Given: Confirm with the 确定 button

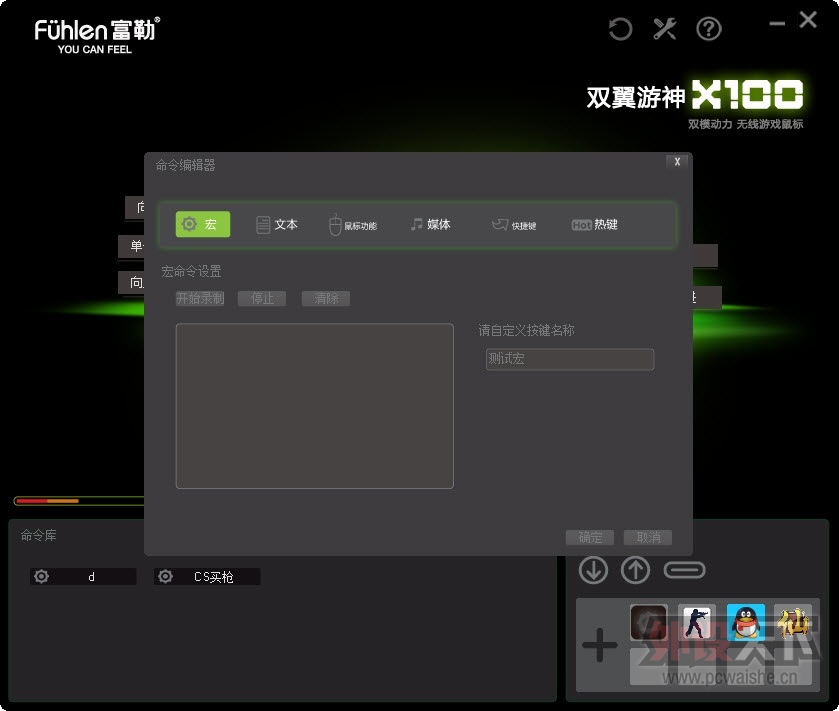Looking at the screenshot, I should click(590, 537).
